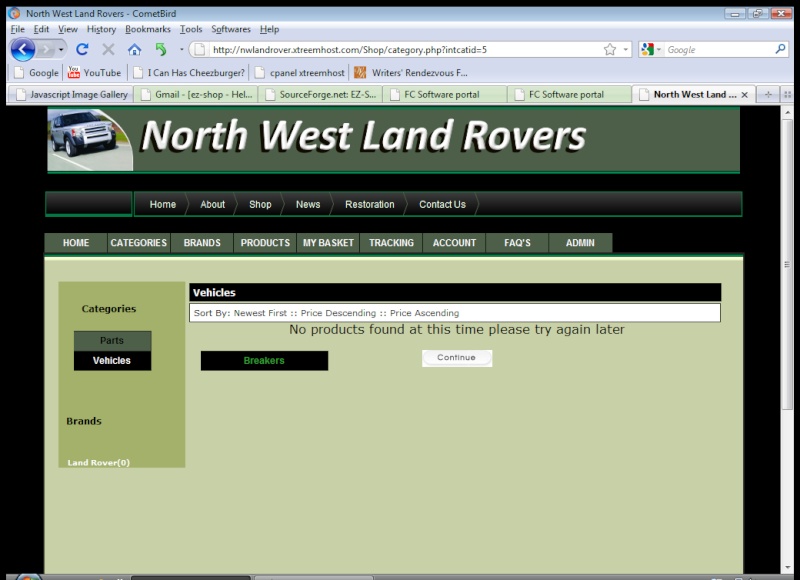Open the Shop nav link
Screen dimensions: 800x580
tap(260, 205)
